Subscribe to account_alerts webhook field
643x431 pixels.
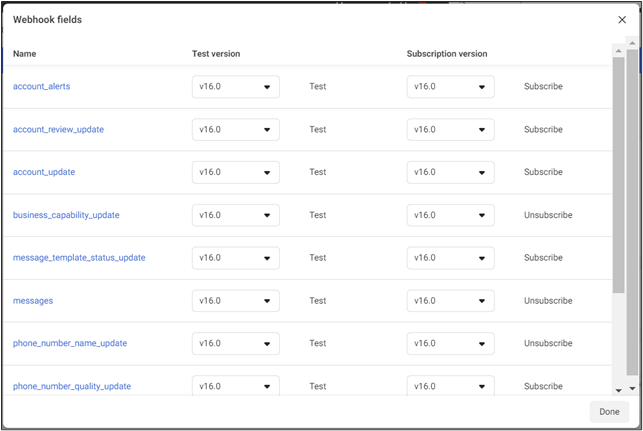(x=543, y=87)
